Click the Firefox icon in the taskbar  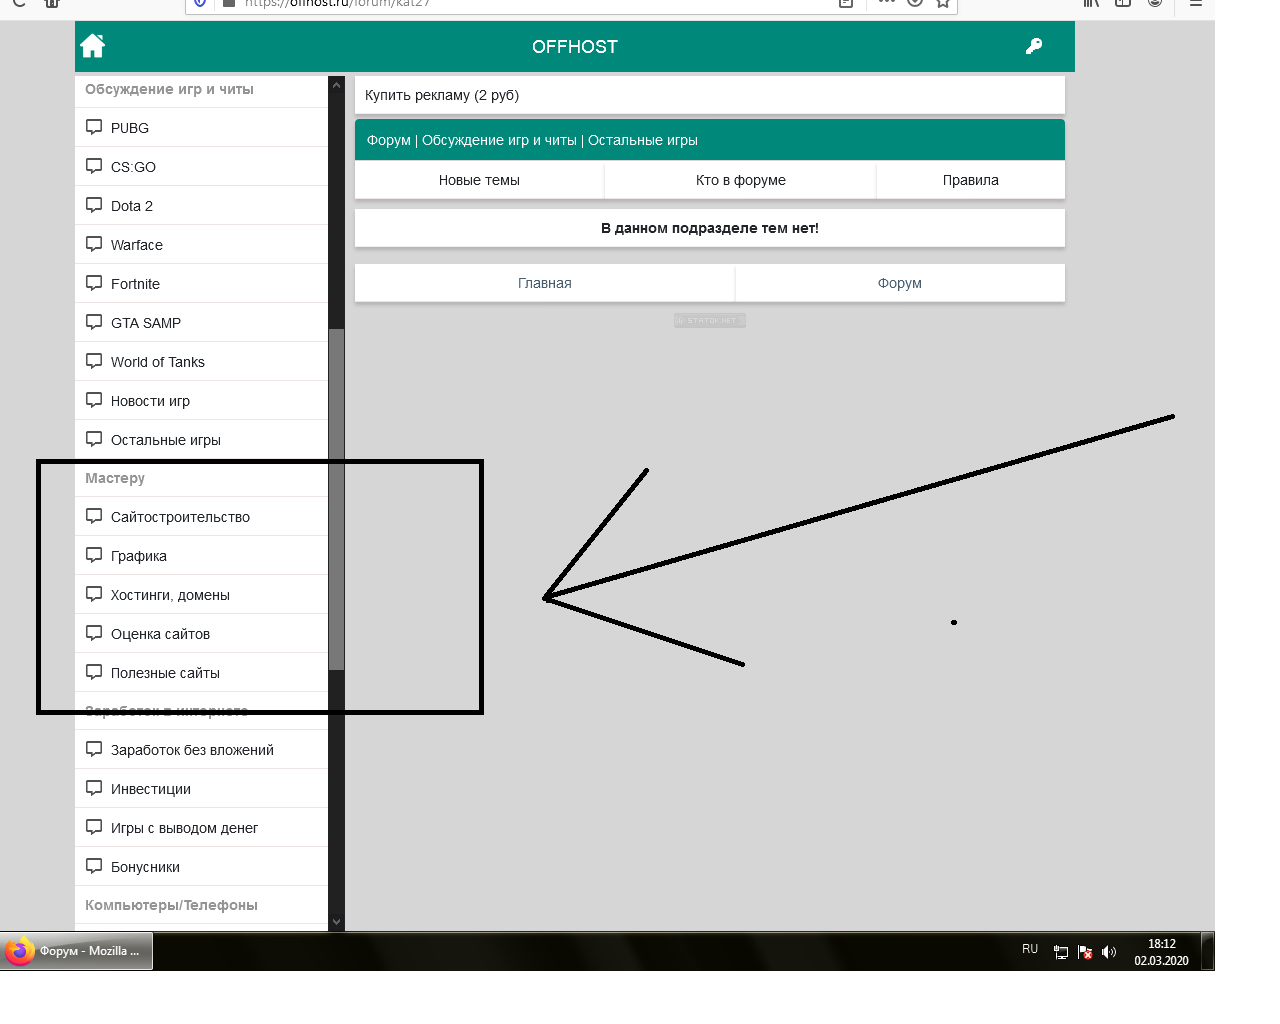coord(19,951)
